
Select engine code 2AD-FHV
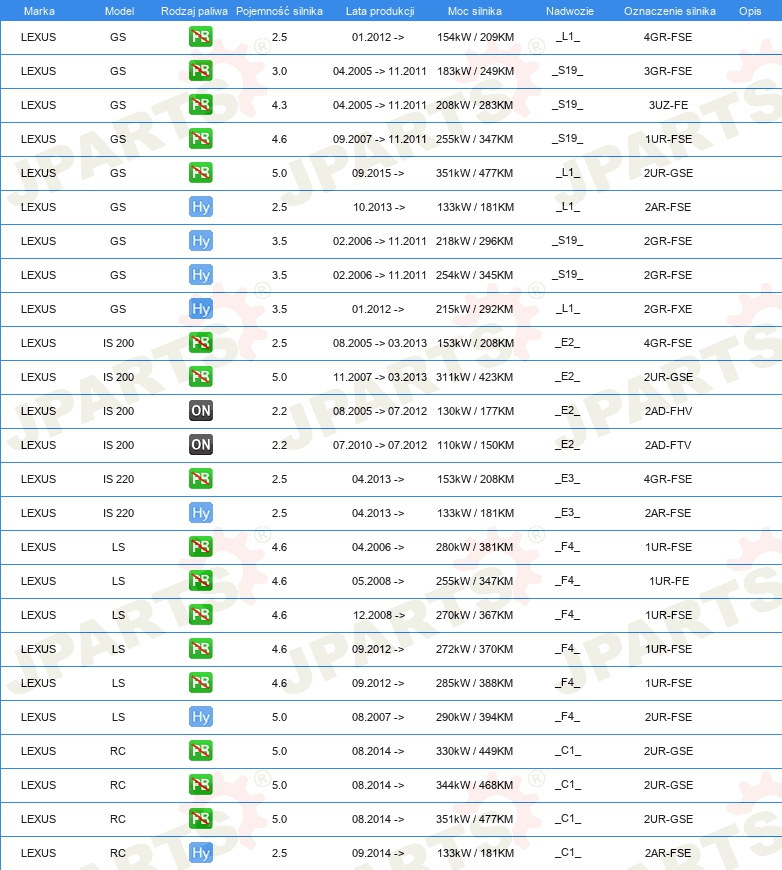point(668,411)
